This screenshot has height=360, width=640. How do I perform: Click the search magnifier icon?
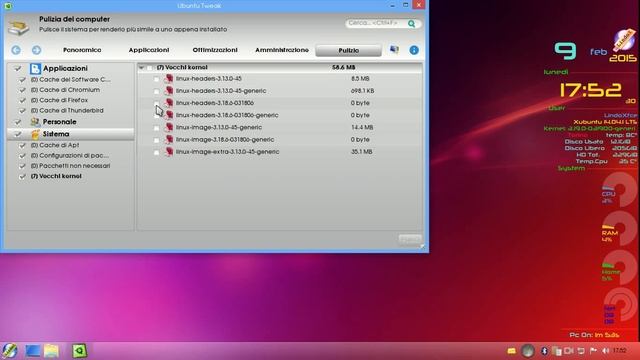[x=411, y=24]
